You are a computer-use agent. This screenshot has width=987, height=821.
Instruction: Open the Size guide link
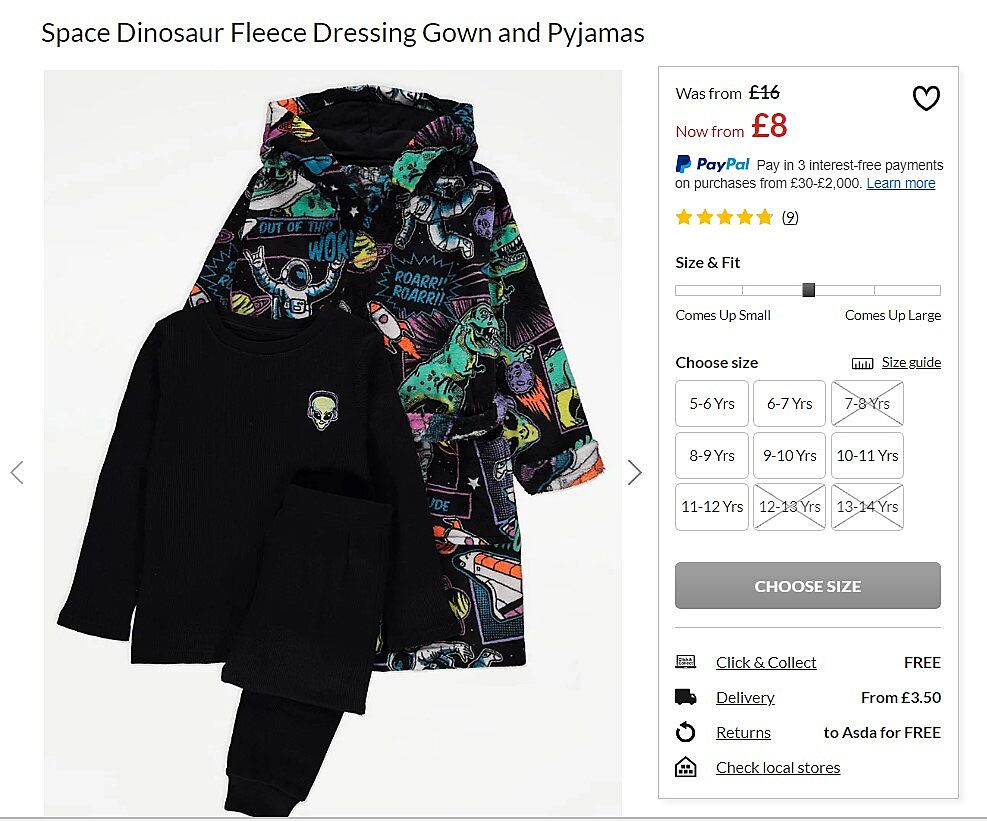click(x=911, y=363)
